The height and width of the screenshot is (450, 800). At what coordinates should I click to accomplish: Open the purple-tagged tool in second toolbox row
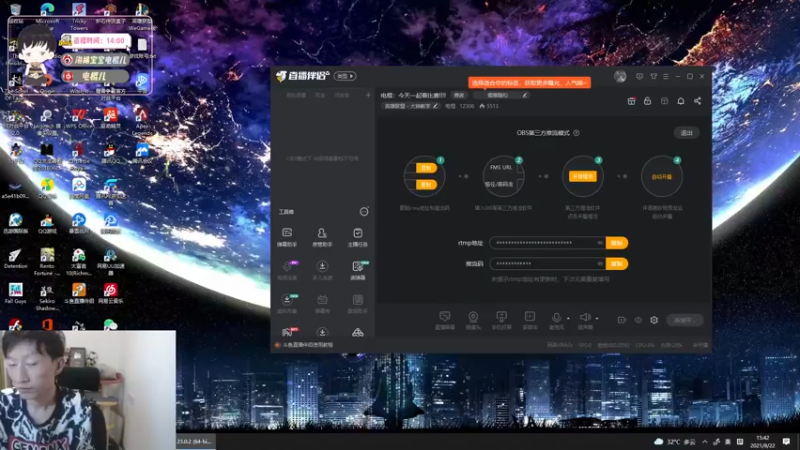point(287,270)
